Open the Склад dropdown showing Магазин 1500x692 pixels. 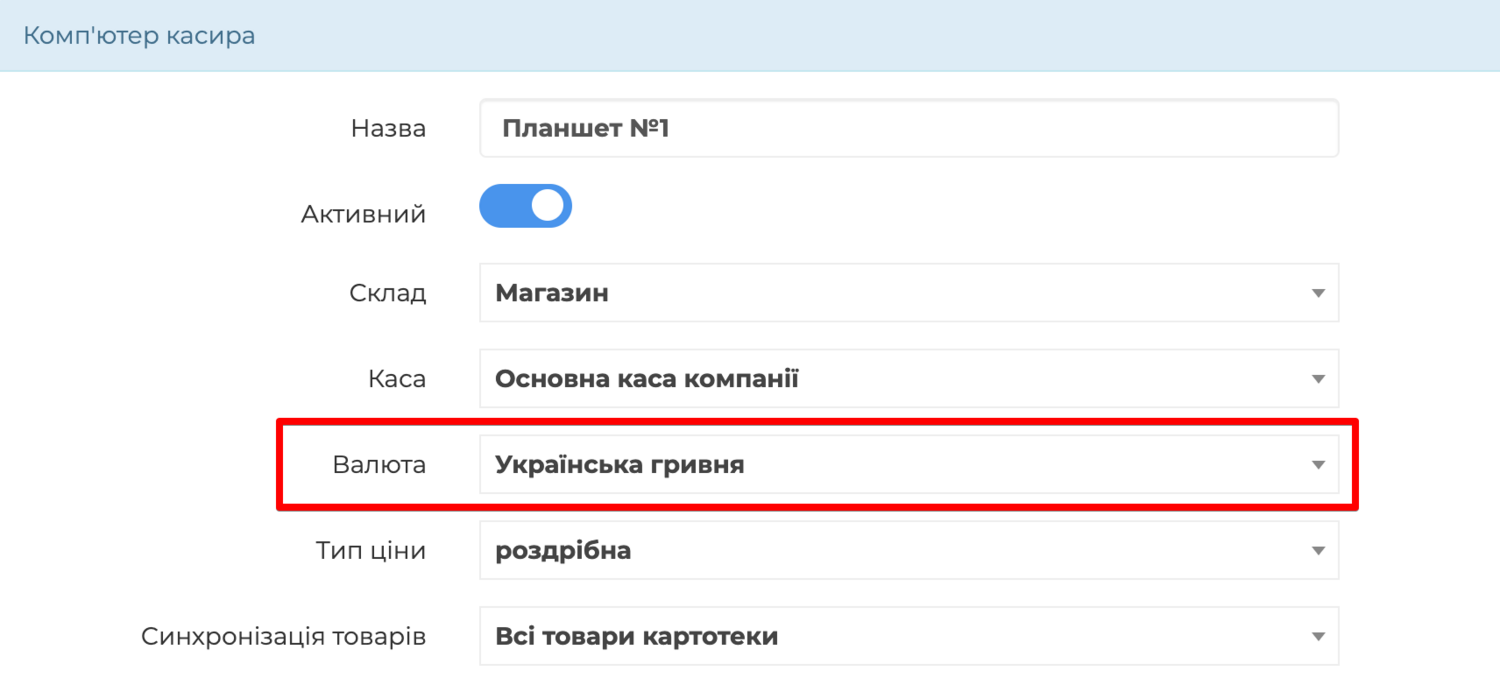pos(909,293)
